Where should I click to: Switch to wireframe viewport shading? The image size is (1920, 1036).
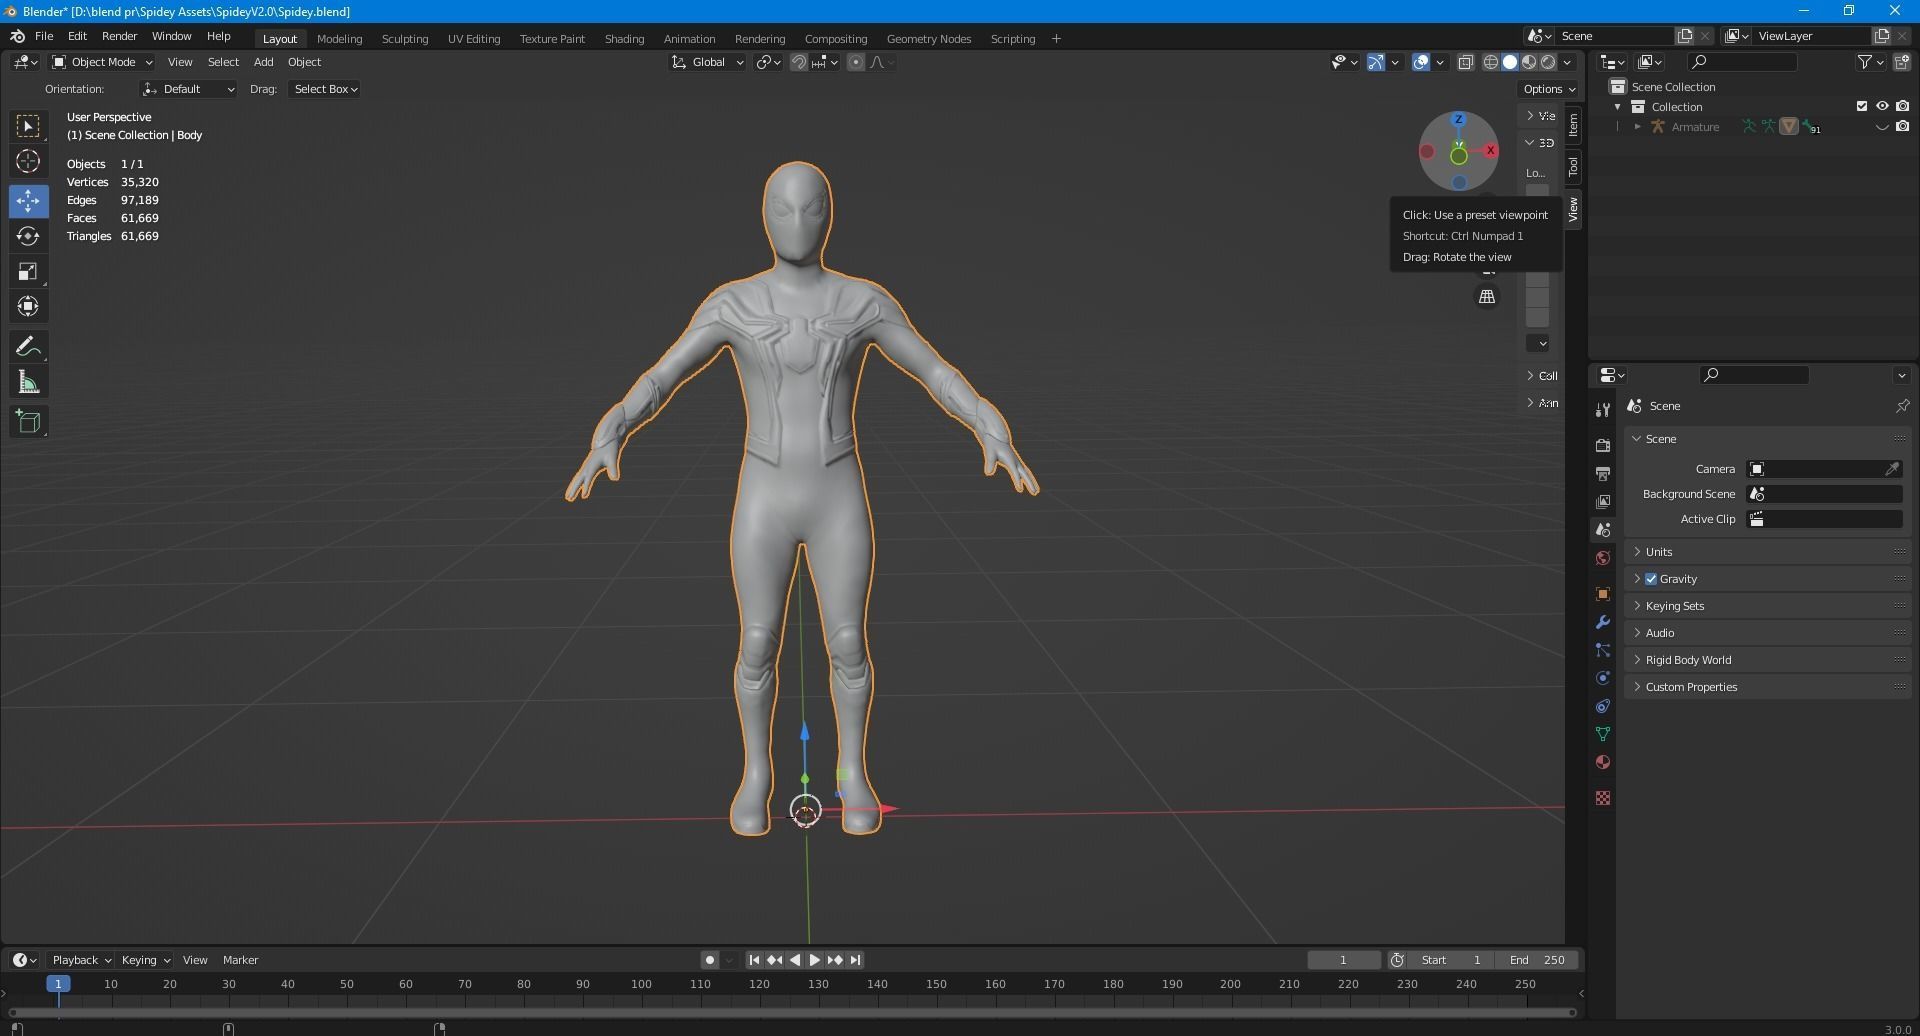pyautogui.click(x=1491, y=62)
